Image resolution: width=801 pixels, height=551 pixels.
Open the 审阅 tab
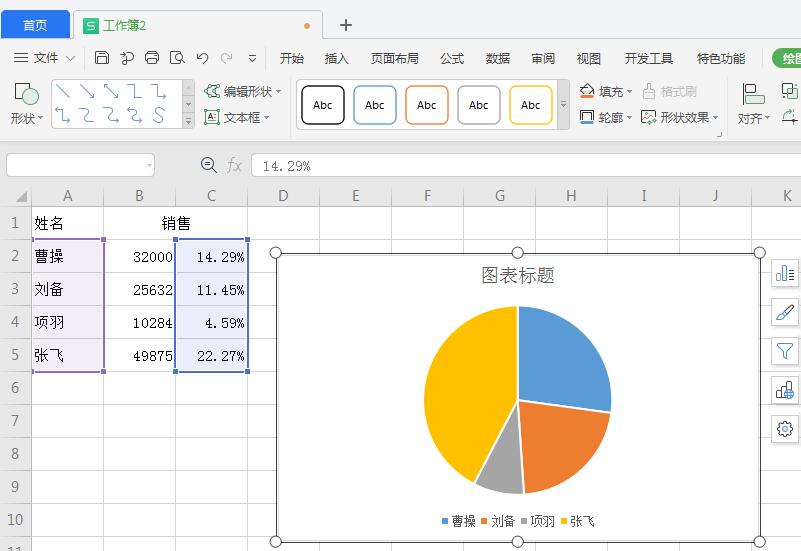543,58
